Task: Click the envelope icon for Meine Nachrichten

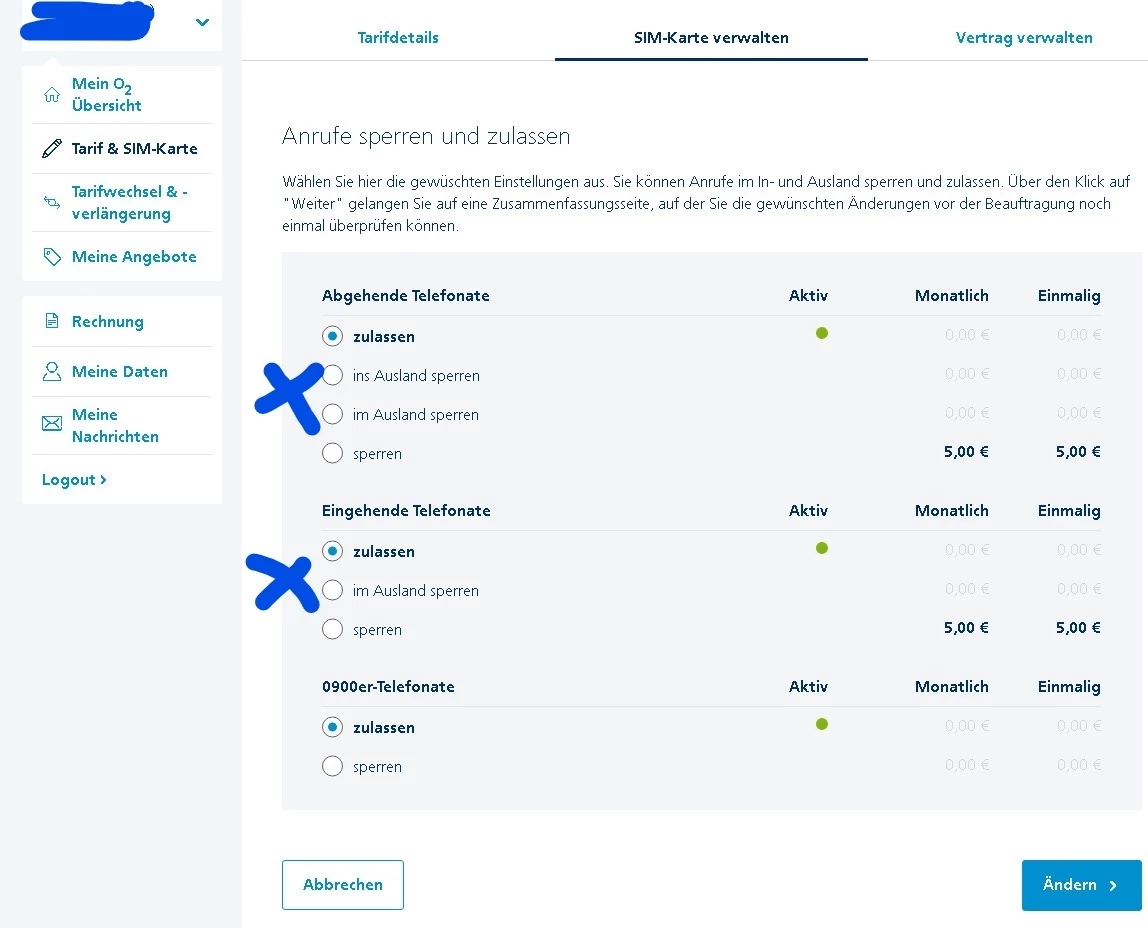Action: 52,425
